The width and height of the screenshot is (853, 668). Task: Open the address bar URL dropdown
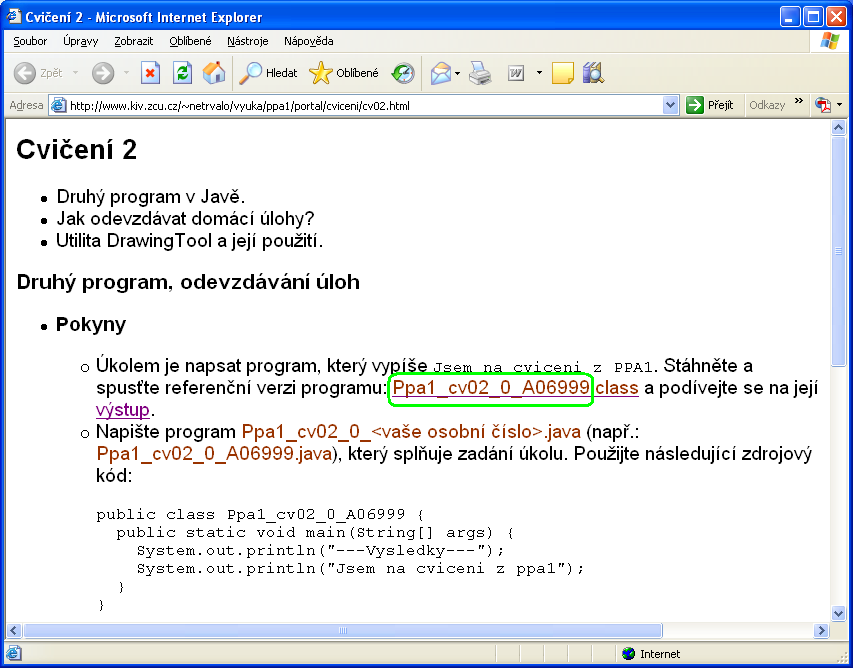[671, 105]
